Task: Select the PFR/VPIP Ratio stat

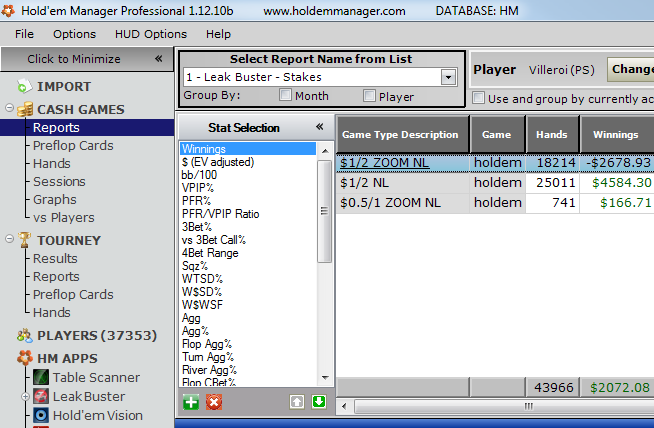Action: click(220, 214)
